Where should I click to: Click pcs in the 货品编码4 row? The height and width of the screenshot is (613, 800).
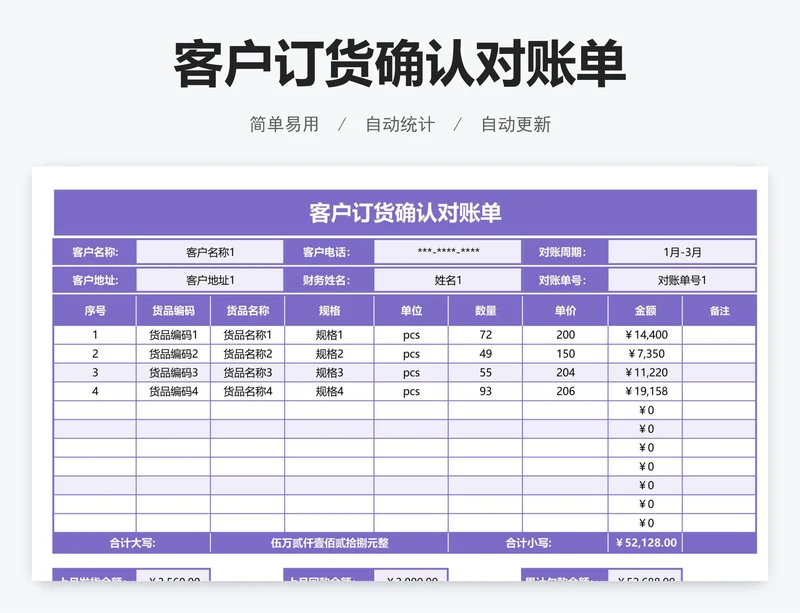(x=411, y=391)
